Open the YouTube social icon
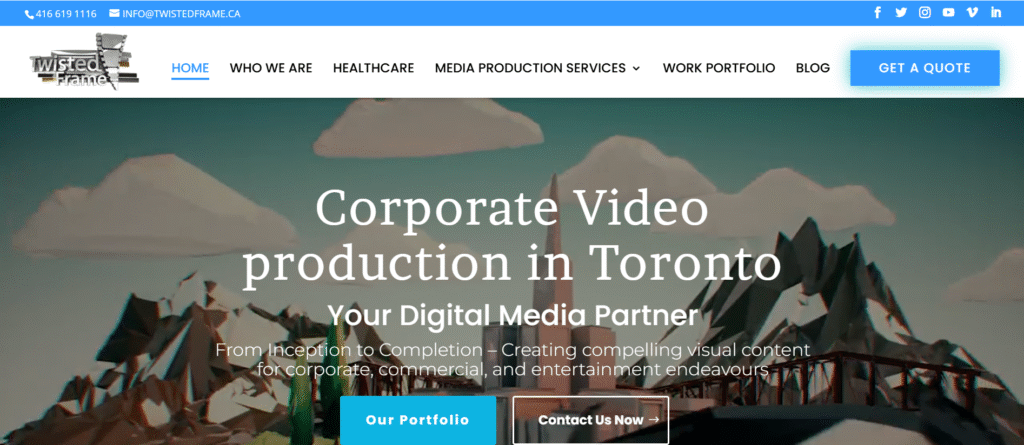Image resolution: width=1024 pixels, height=445 pixels. click(x=948, y=12)
